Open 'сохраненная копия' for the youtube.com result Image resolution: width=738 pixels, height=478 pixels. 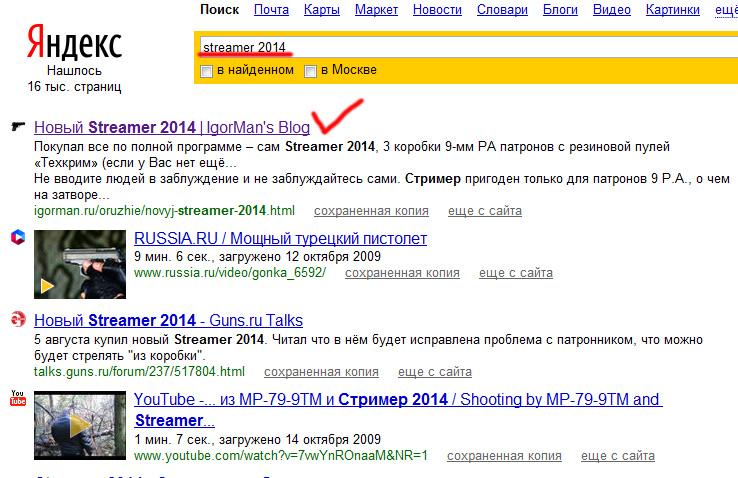coord(504,456)
